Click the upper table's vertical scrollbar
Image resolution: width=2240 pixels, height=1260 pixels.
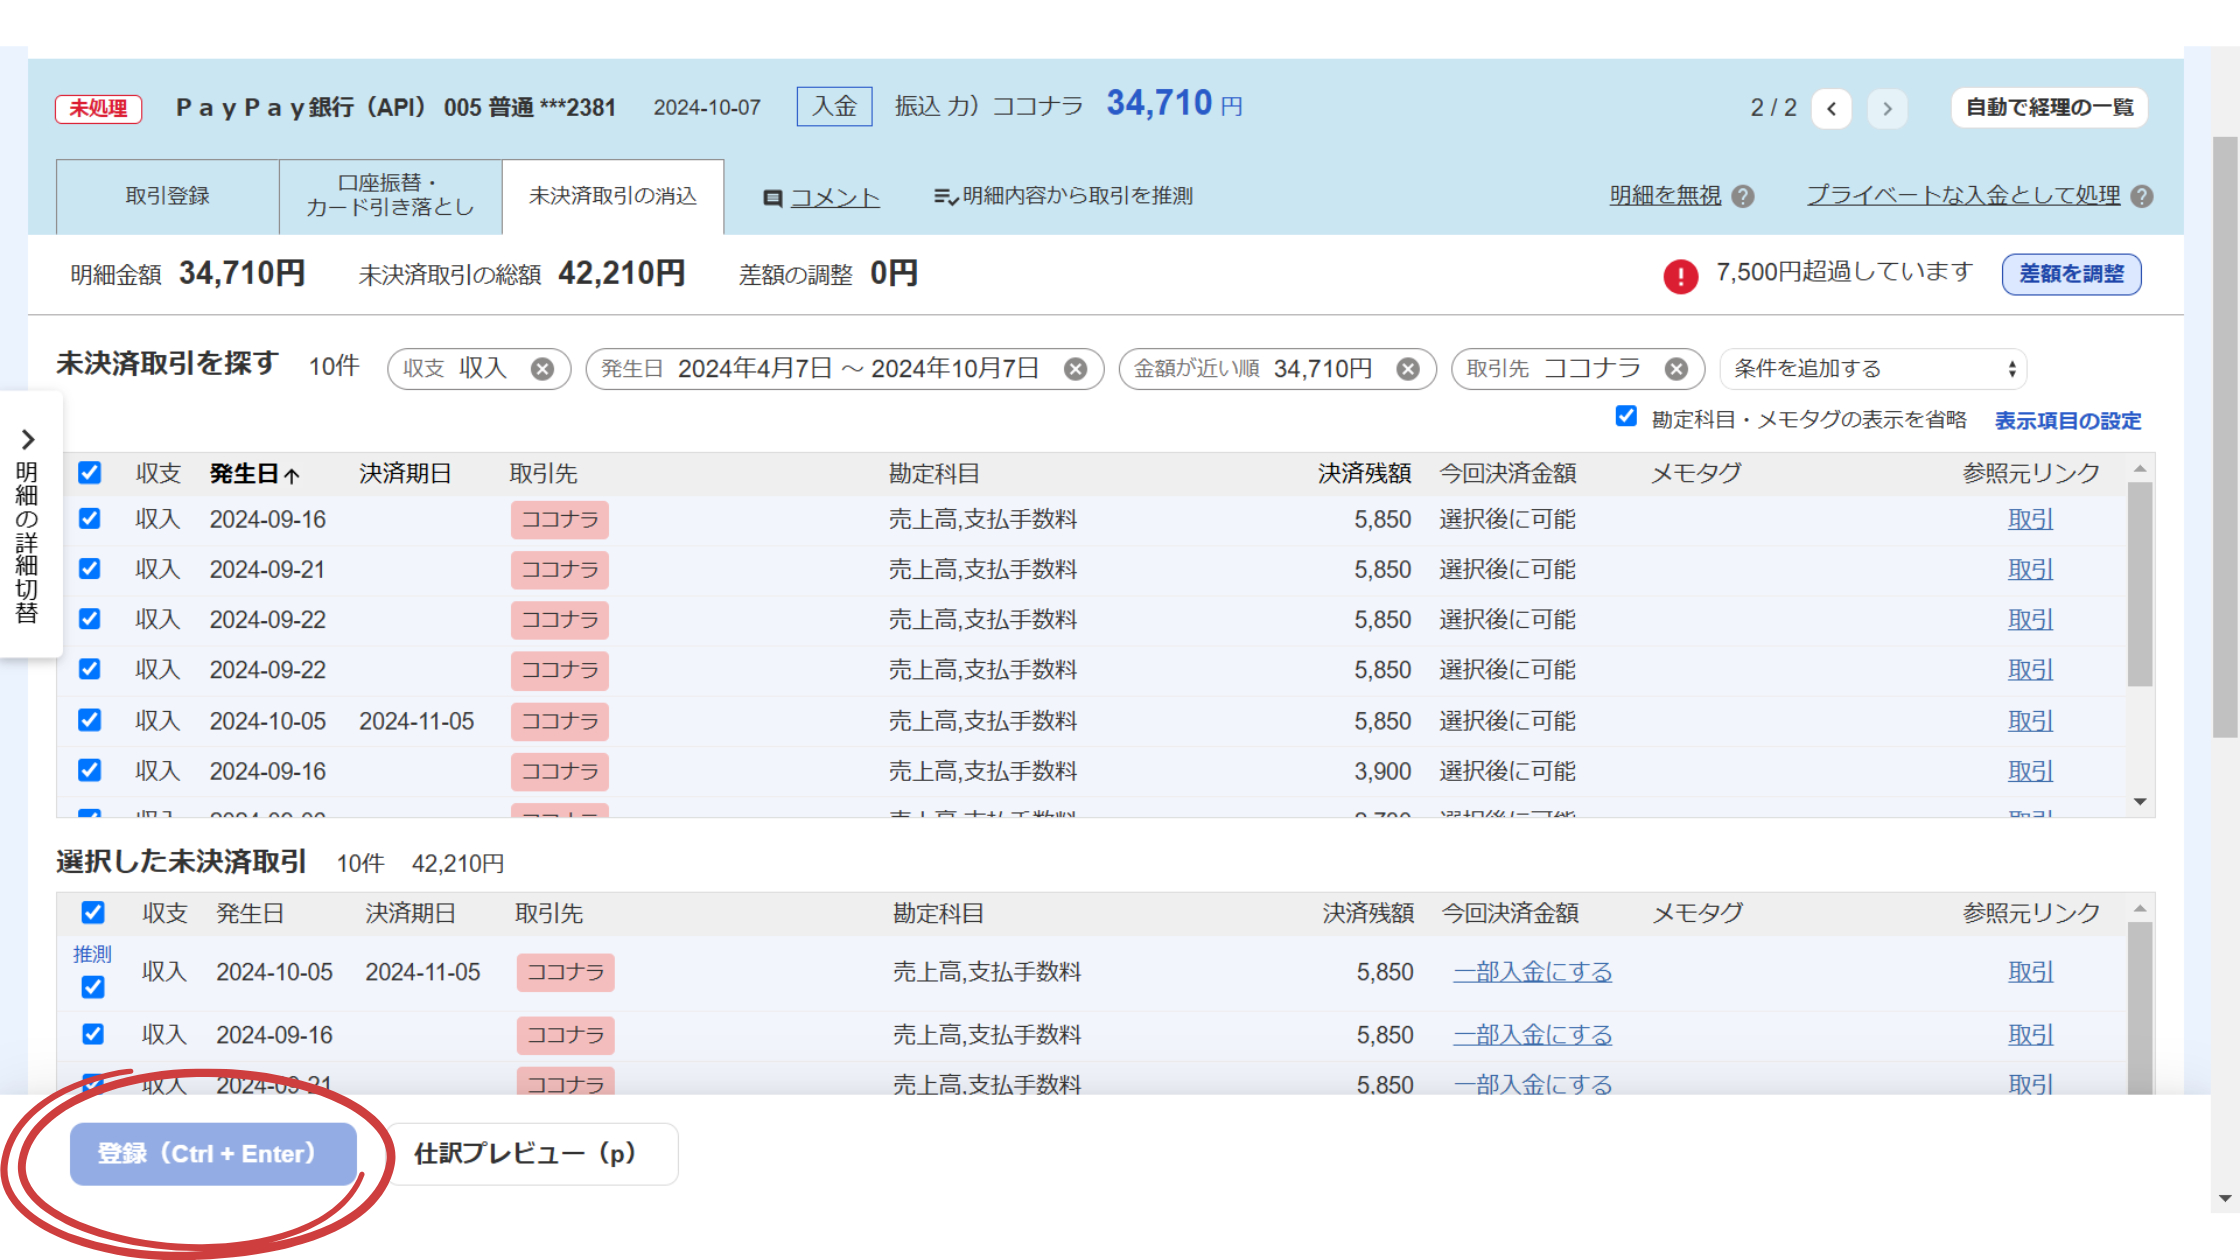pos(2139,585)
